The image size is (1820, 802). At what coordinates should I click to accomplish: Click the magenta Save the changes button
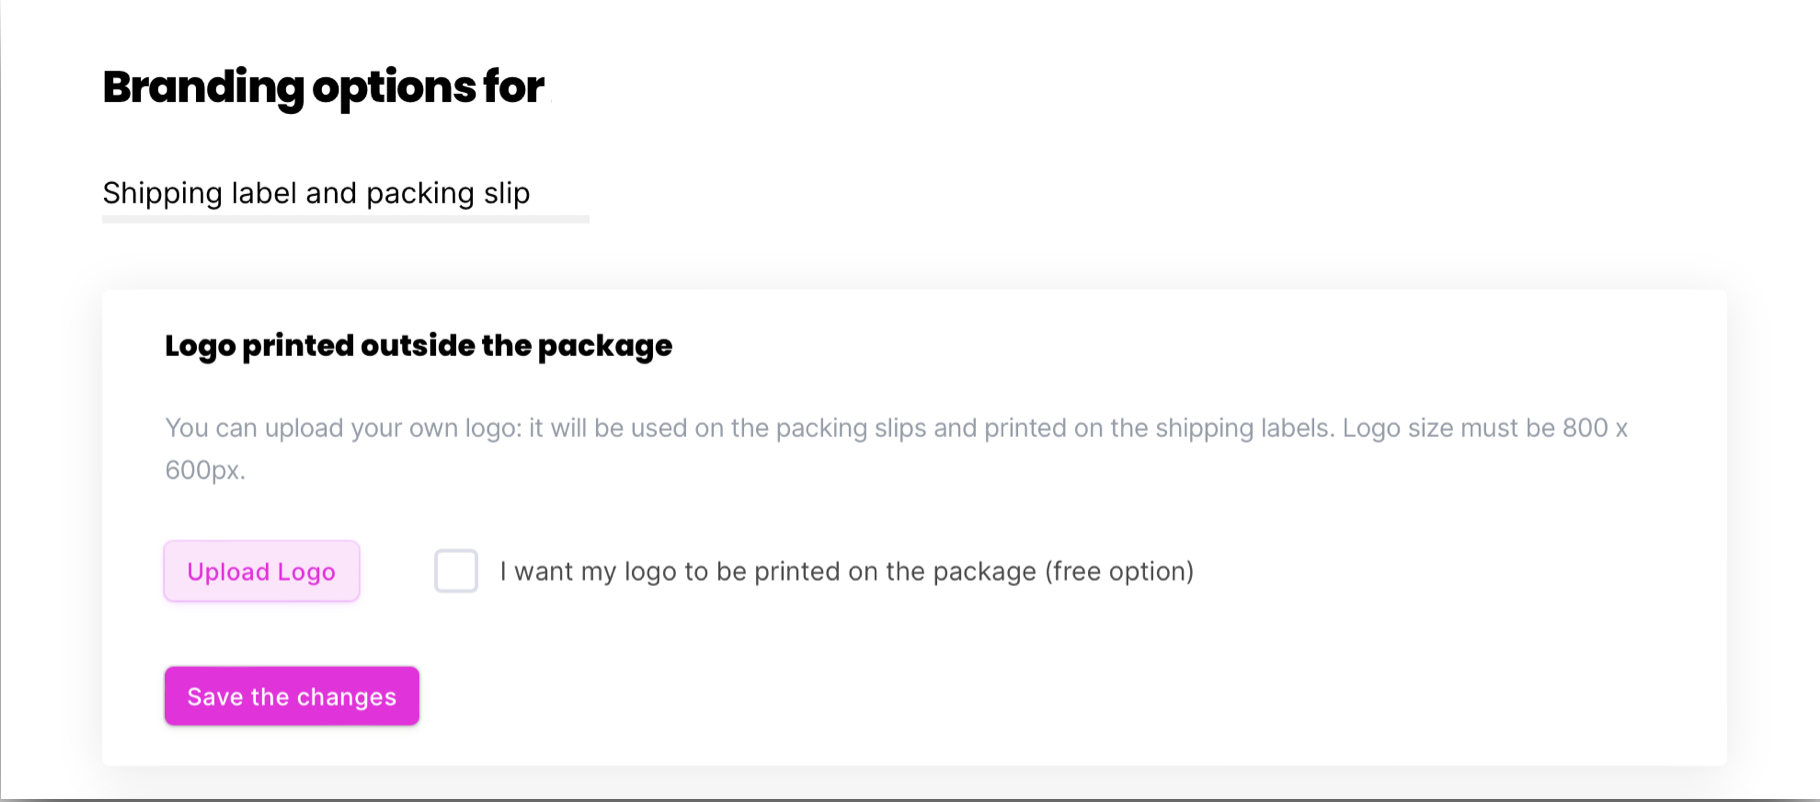291,696
